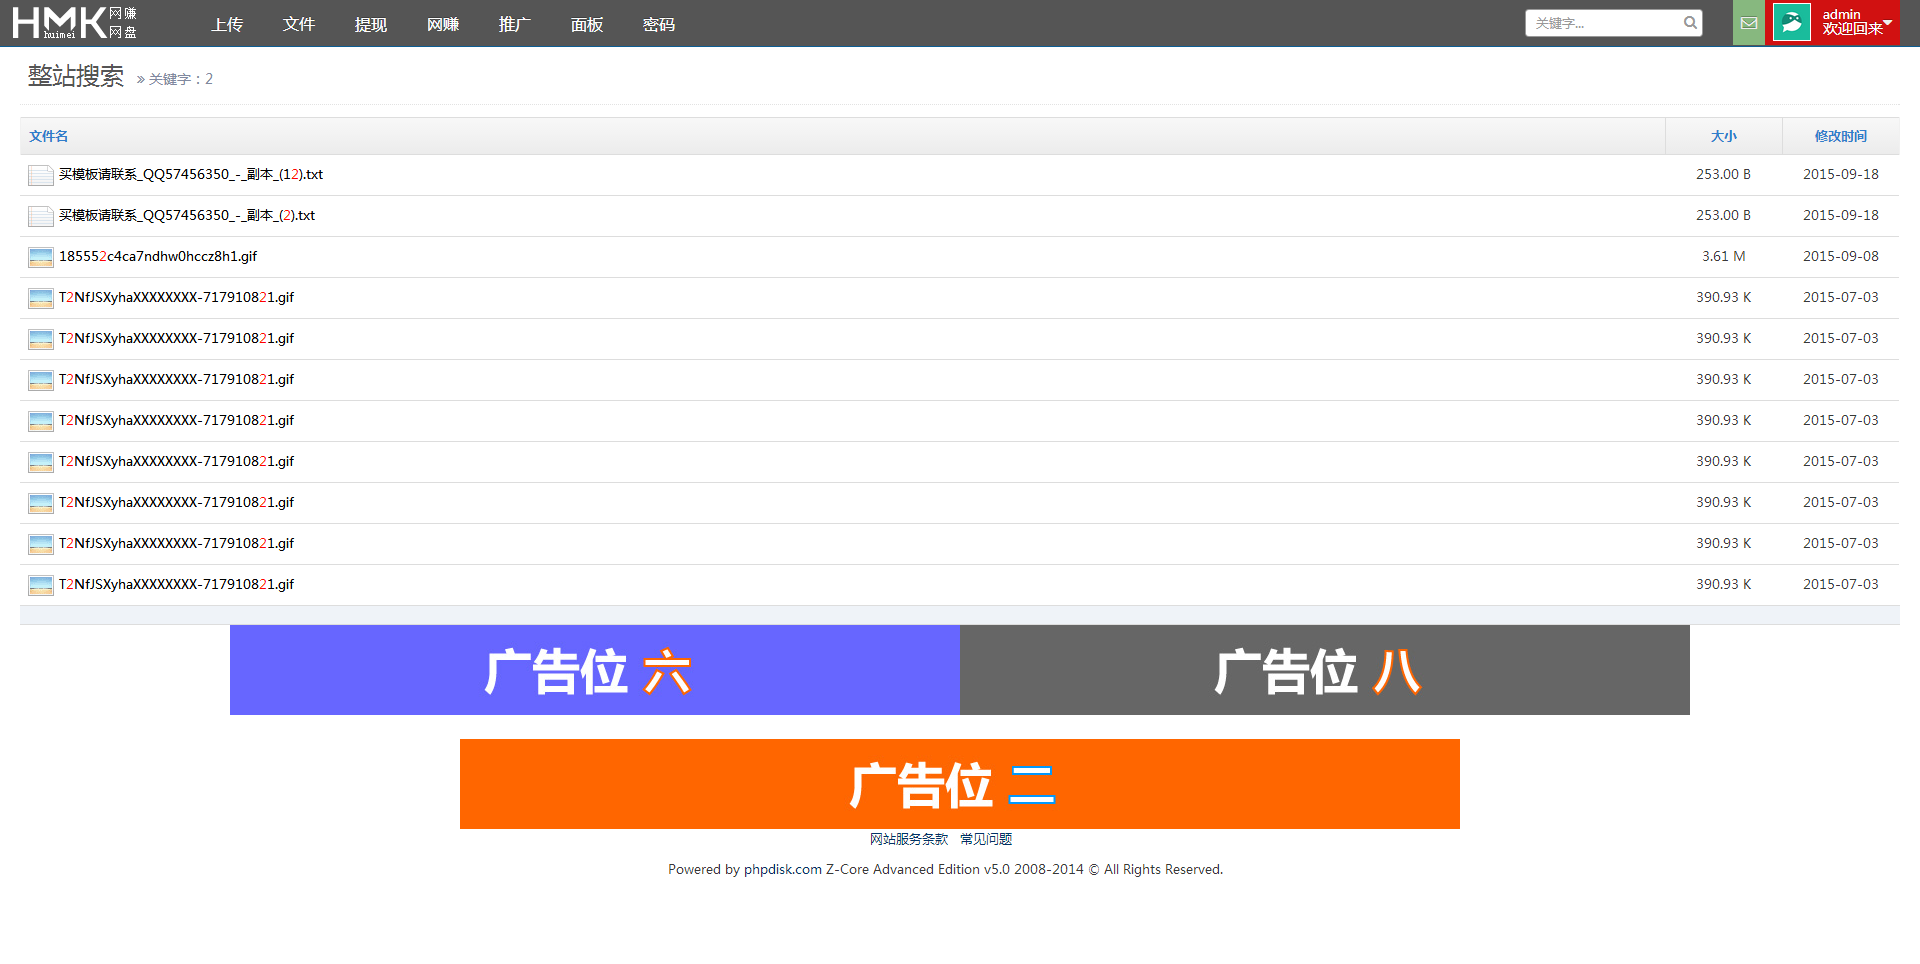The image size is (1920, 964).
Task: Open the 常见问题 FAQ link
Action: point(985,839)
